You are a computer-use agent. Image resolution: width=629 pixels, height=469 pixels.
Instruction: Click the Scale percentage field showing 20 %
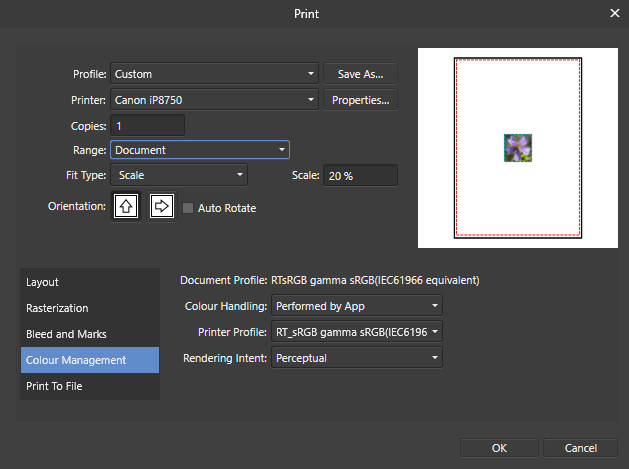360,175
